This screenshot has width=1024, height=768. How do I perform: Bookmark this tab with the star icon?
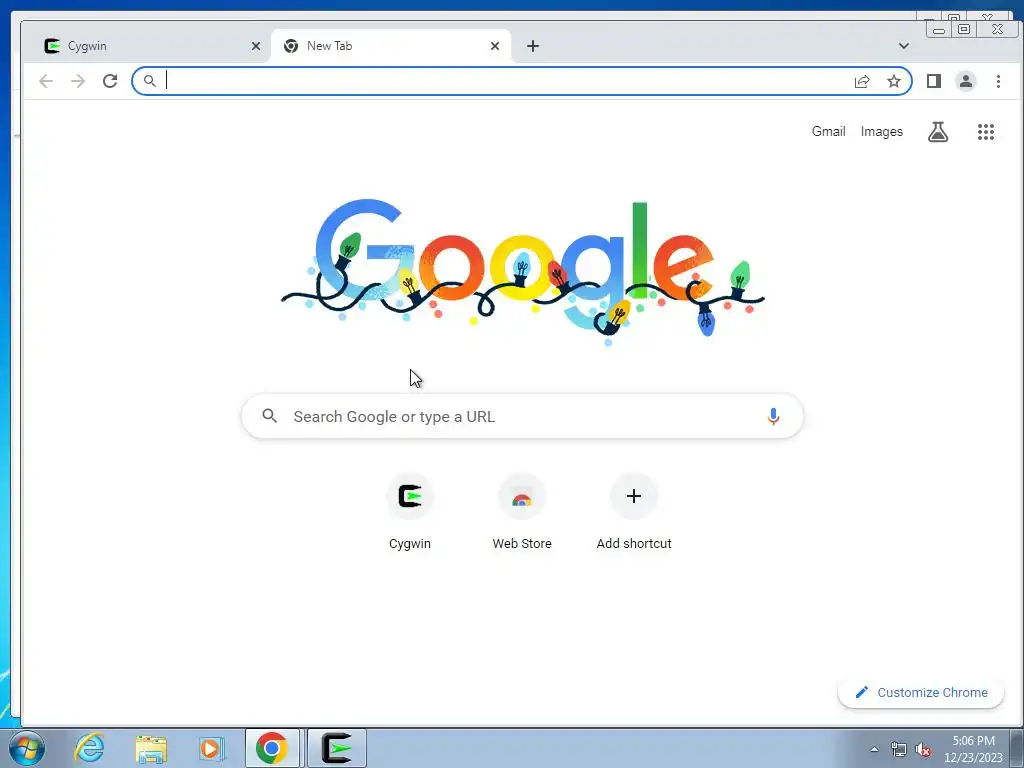tap(894, 81)
